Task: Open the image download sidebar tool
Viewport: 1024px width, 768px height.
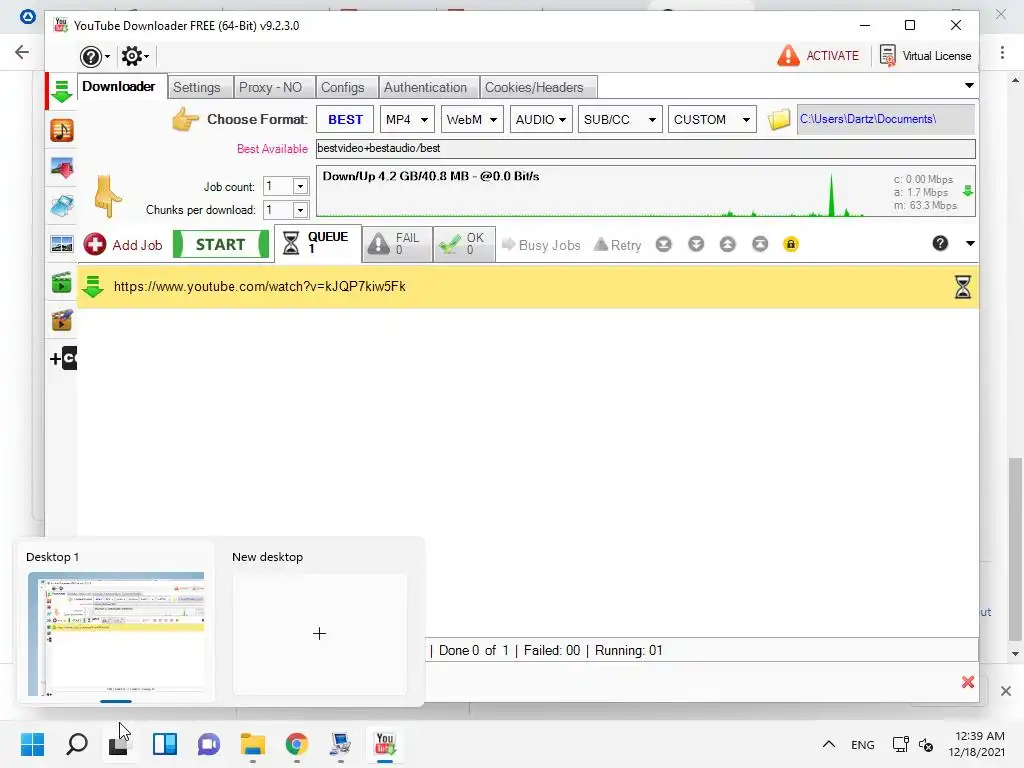Action: 62,168
